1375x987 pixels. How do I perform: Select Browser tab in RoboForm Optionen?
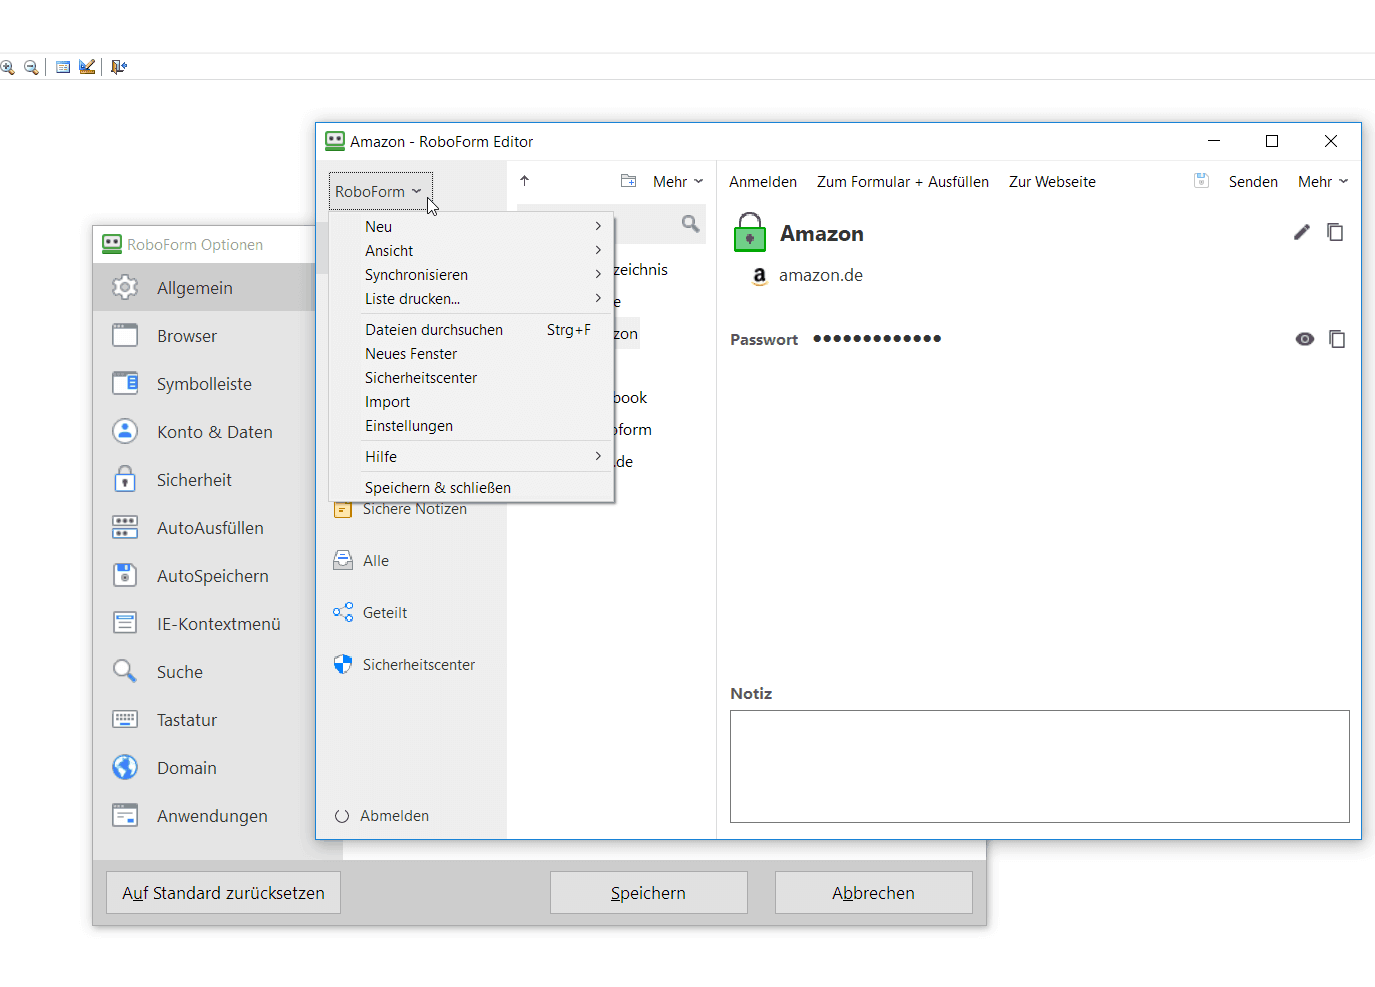[x=204, y=336]
